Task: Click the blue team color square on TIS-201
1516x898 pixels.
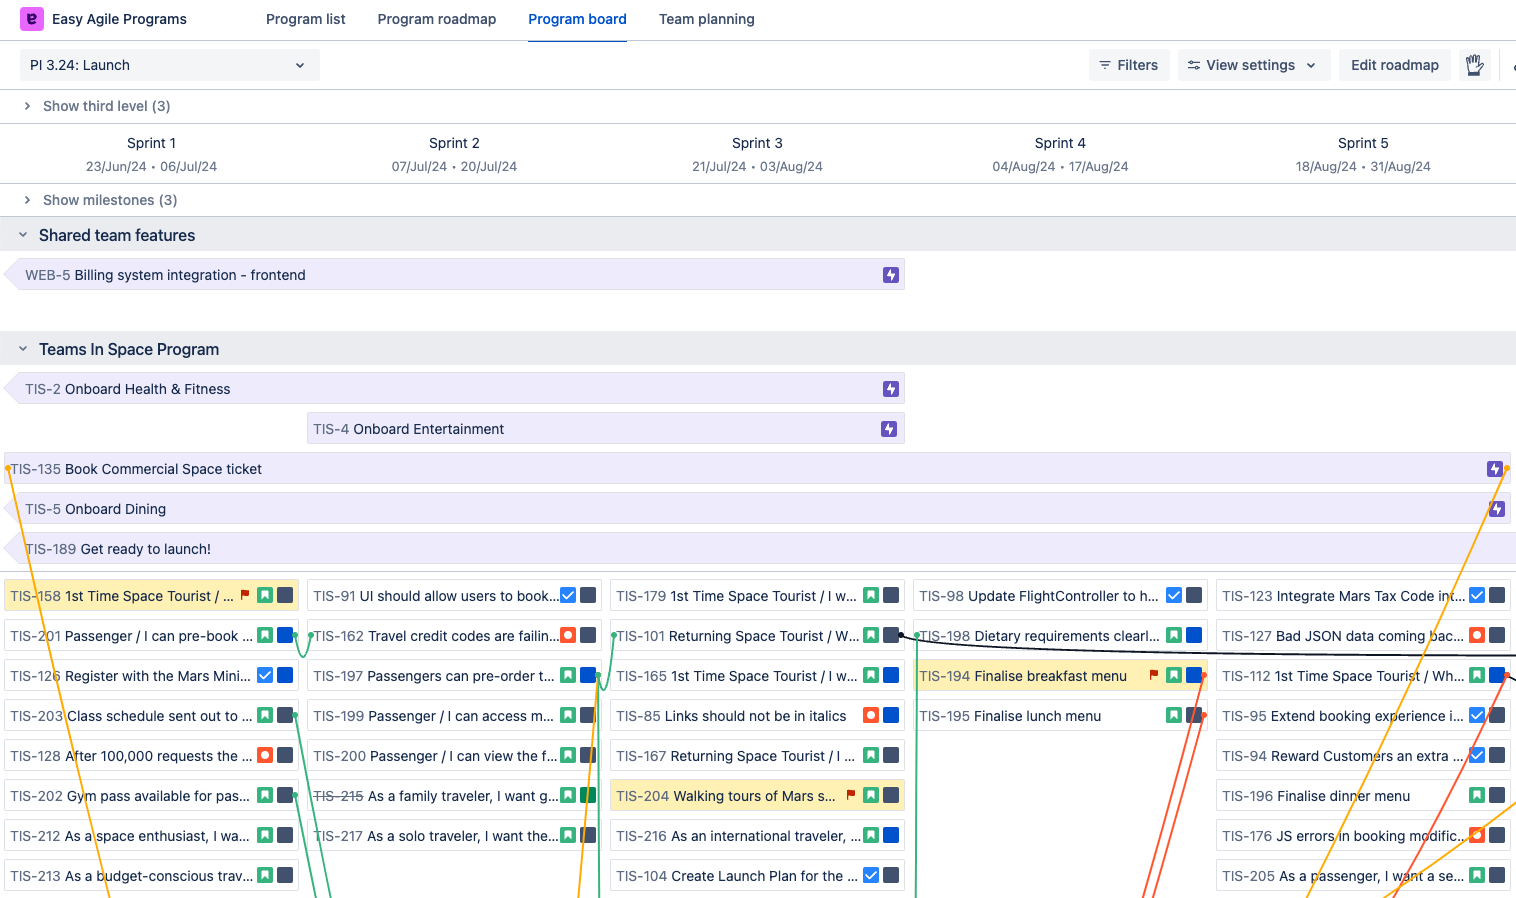Action: (x=285, y=636)
